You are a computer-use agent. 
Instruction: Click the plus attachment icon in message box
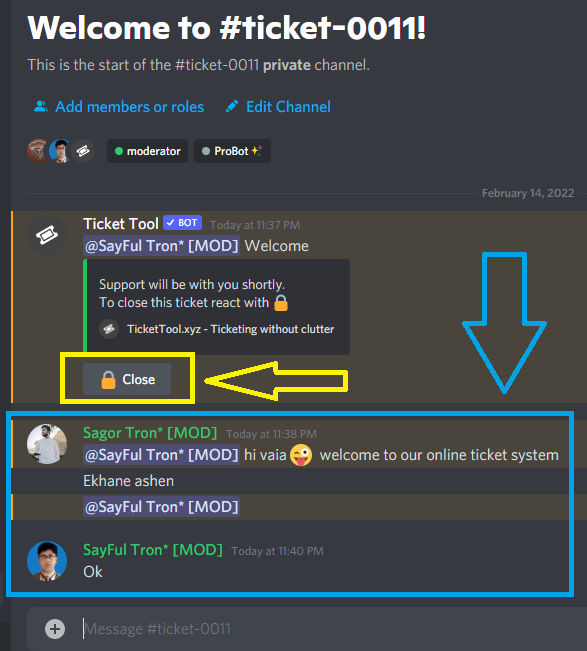point(55,629)
